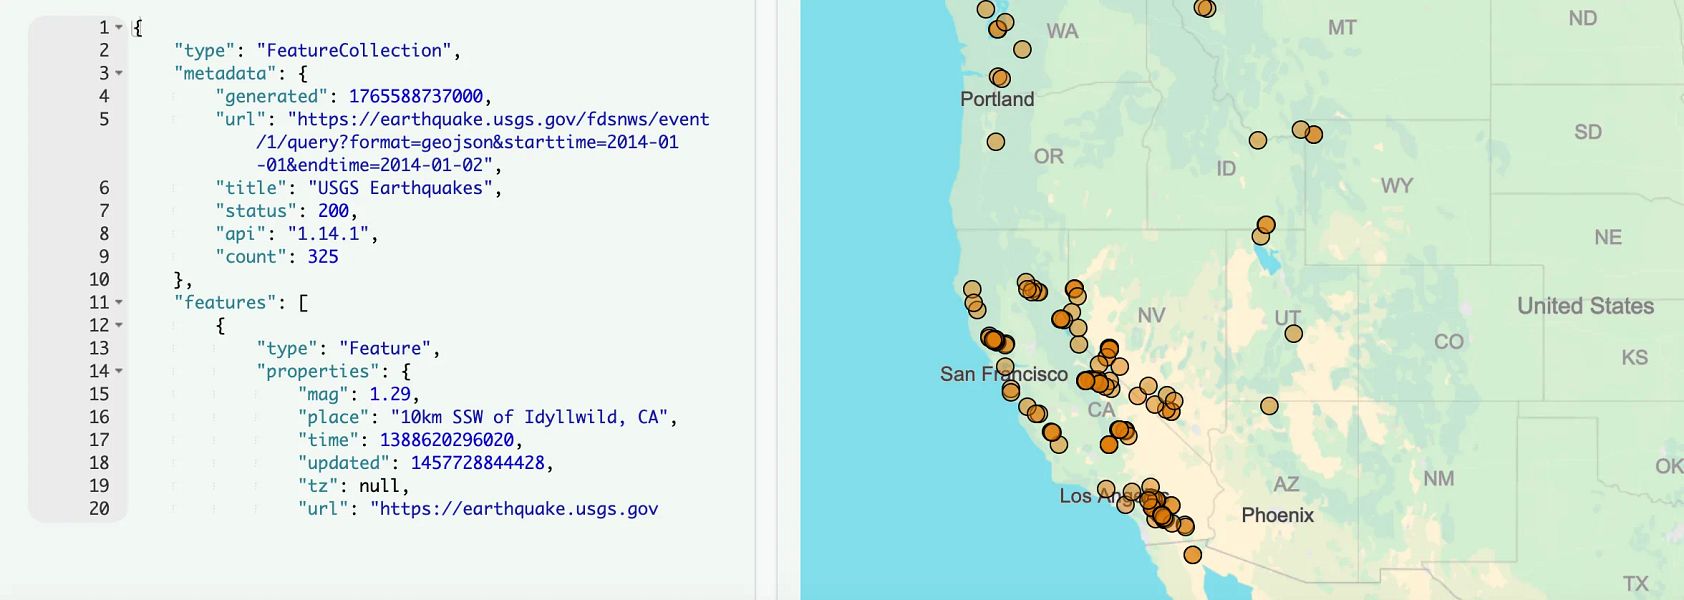Click the southernmost earthquake marker near Mexico border
This screenshot has width=1684, height=600.
click(x=1192, y=555)
